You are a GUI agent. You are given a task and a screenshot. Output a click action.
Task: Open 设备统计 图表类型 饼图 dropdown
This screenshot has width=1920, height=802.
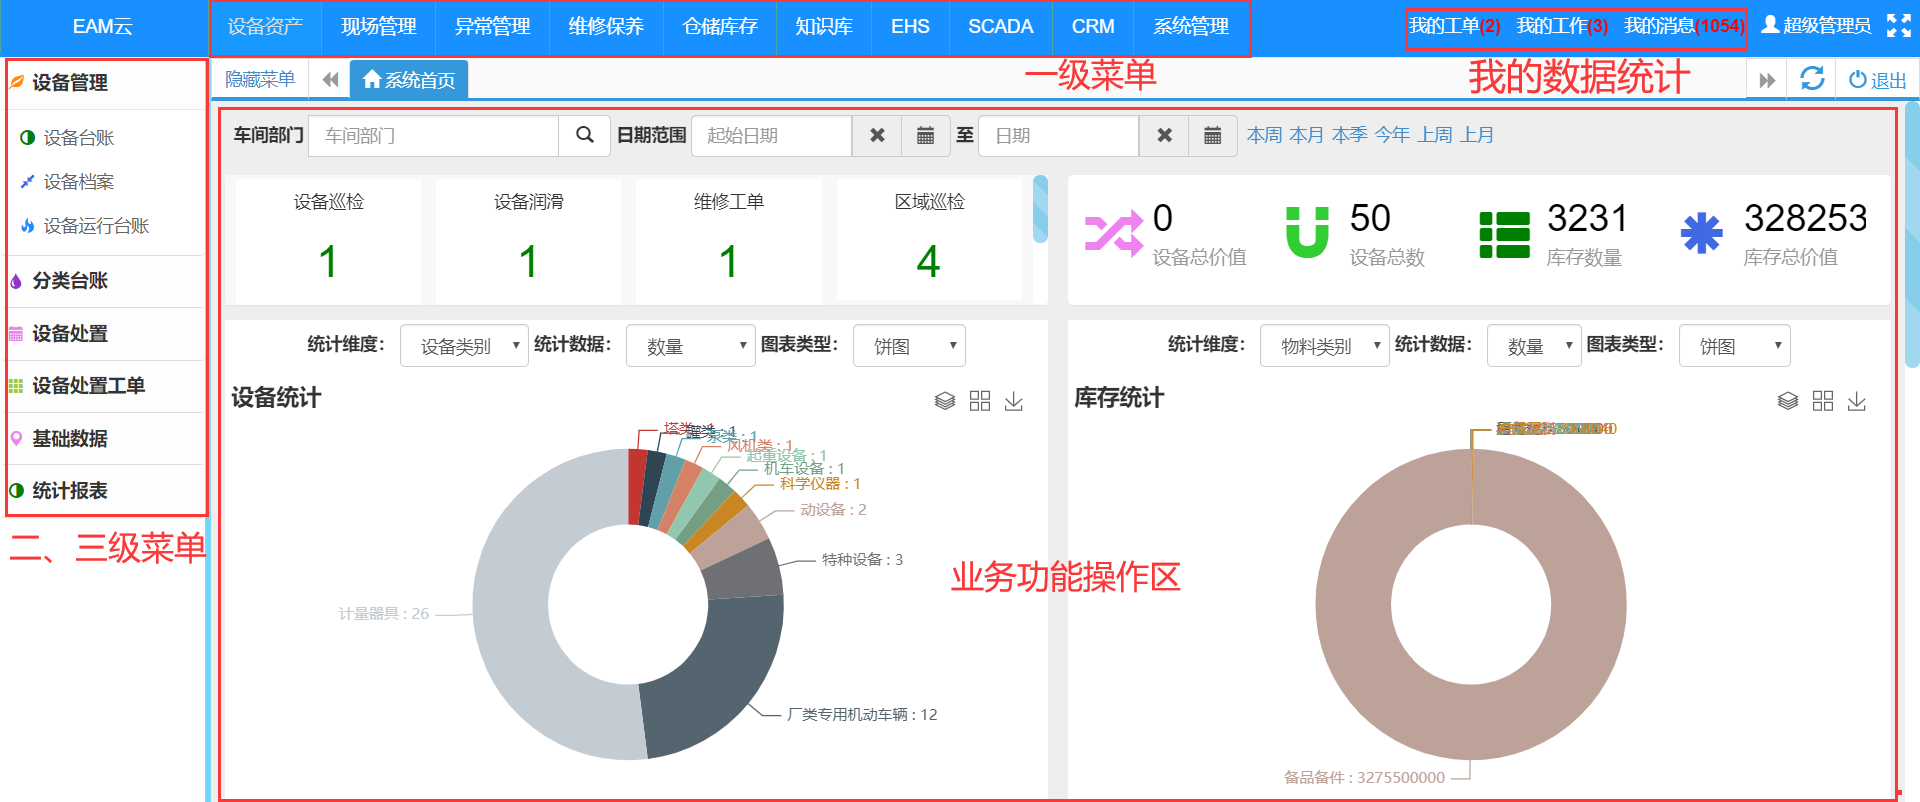point(909,346)
